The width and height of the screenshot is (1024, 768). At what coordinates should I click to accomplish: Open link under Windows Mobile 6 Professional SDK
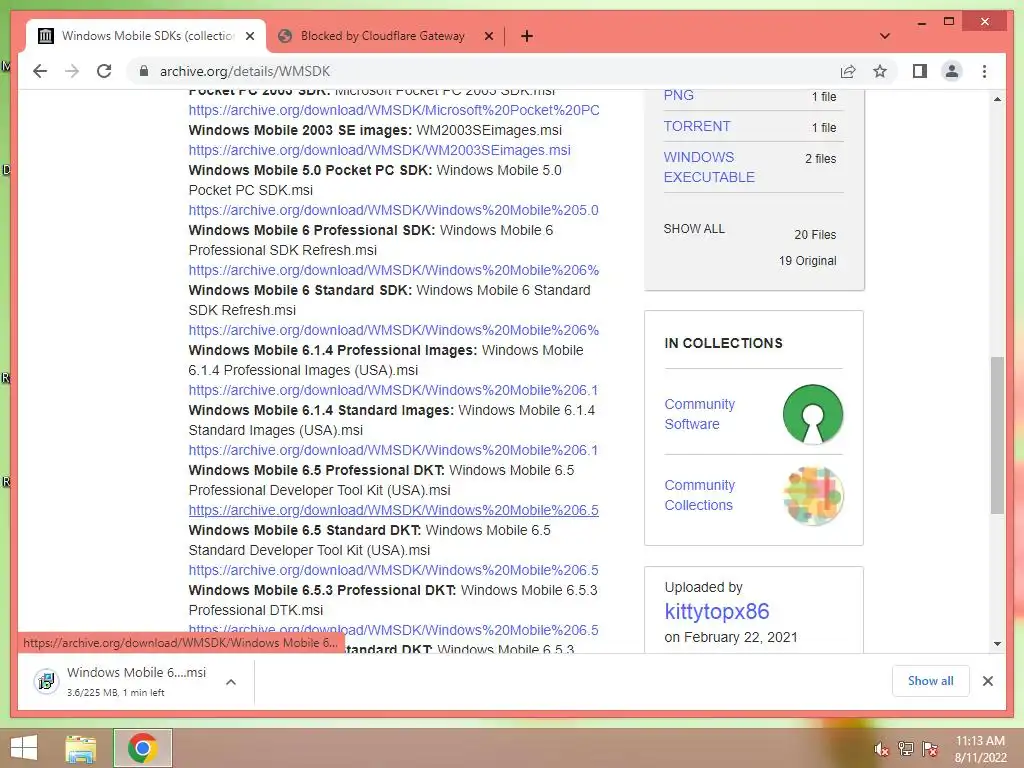click(394, 270)
